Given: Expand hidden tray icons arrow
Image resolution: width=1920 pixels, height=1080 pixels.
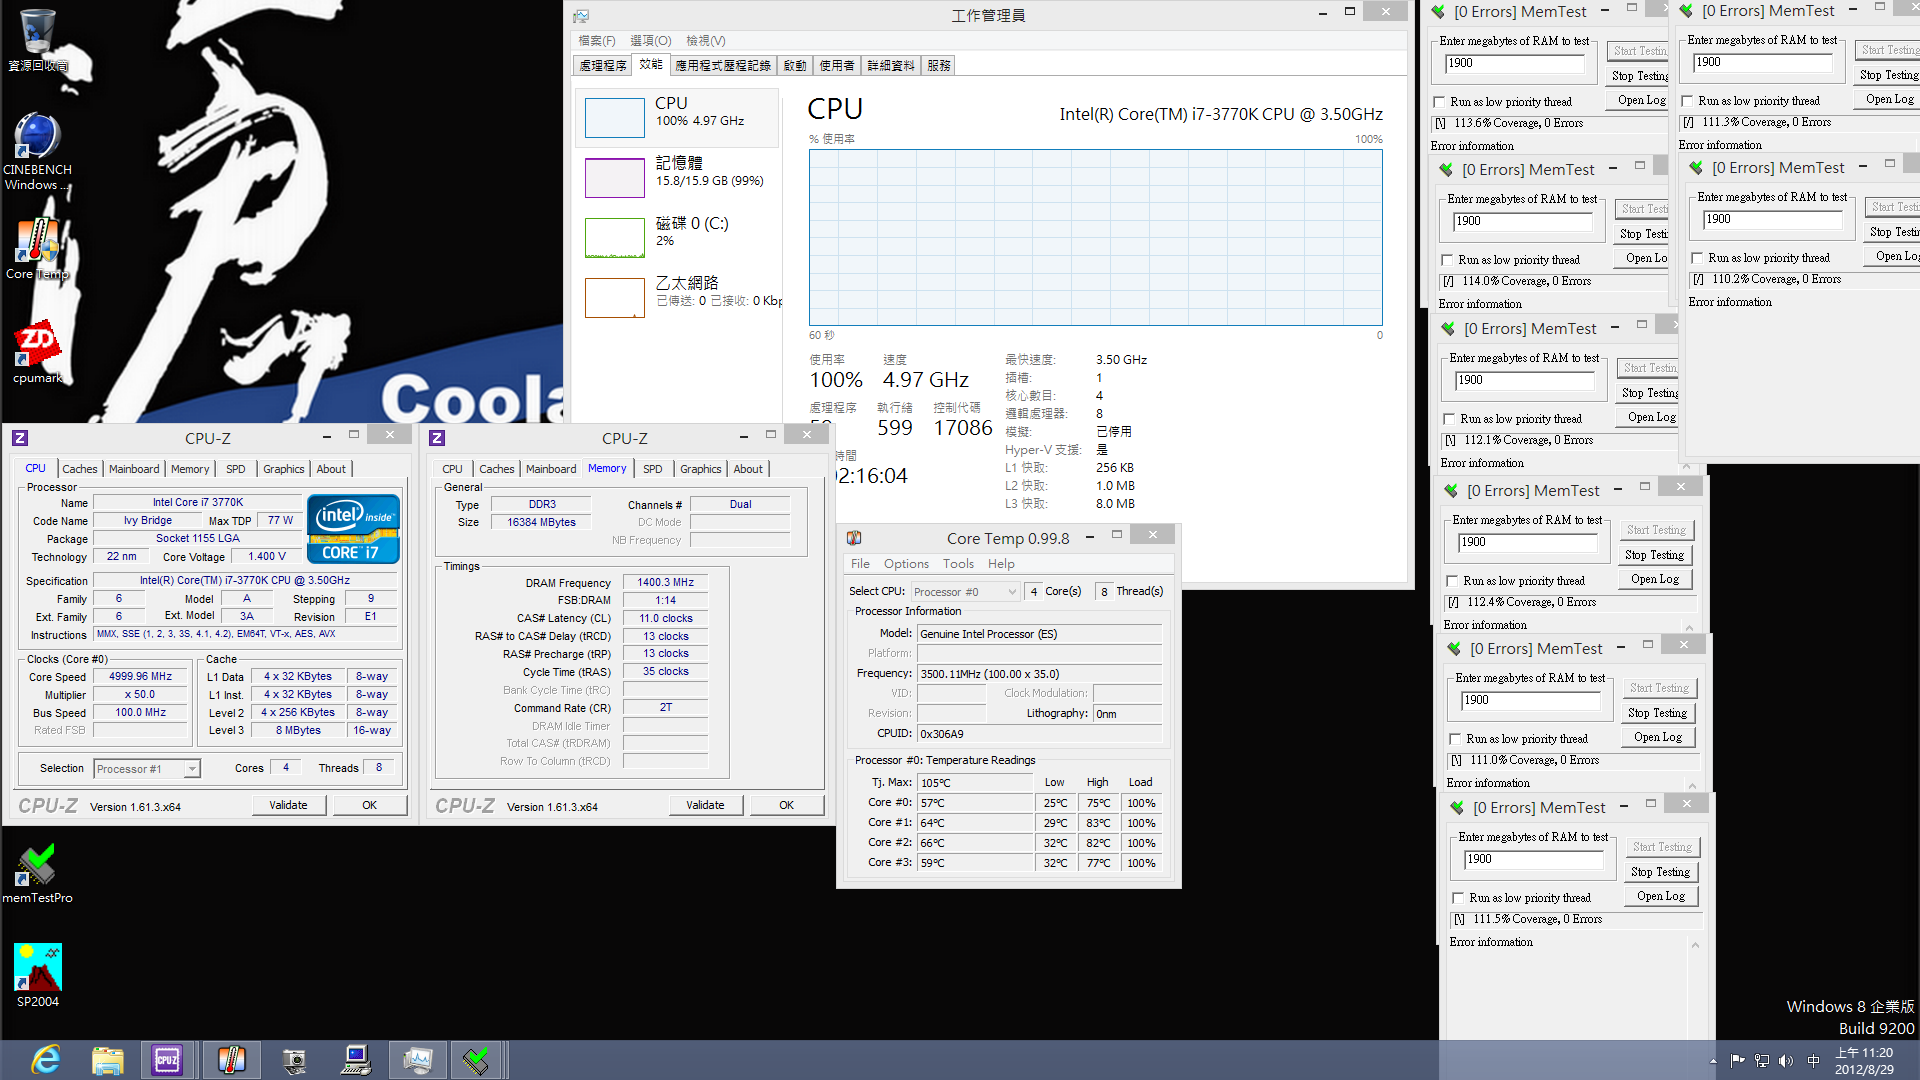Looking at the screenshot, I should [x=1713, y=1061].
